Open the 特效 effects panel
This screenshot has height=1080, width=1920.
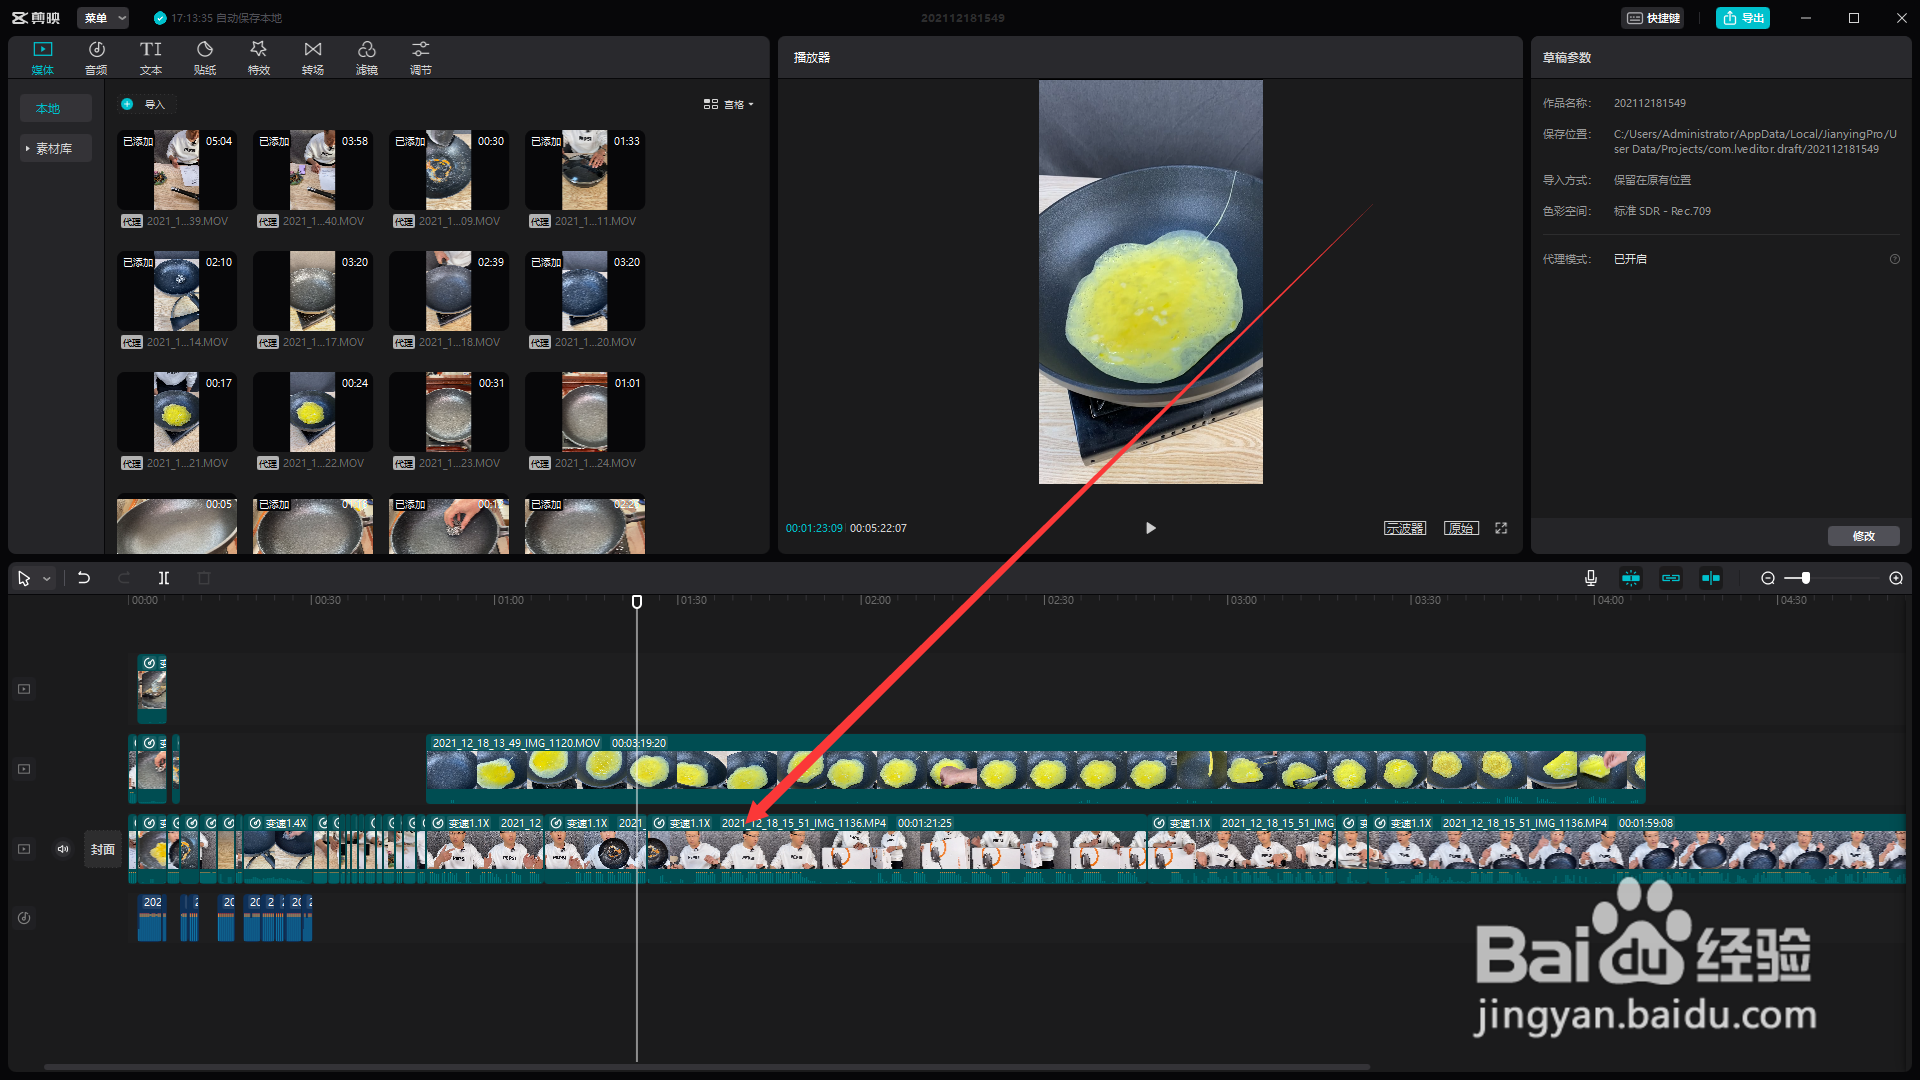(x=258, y=57)
